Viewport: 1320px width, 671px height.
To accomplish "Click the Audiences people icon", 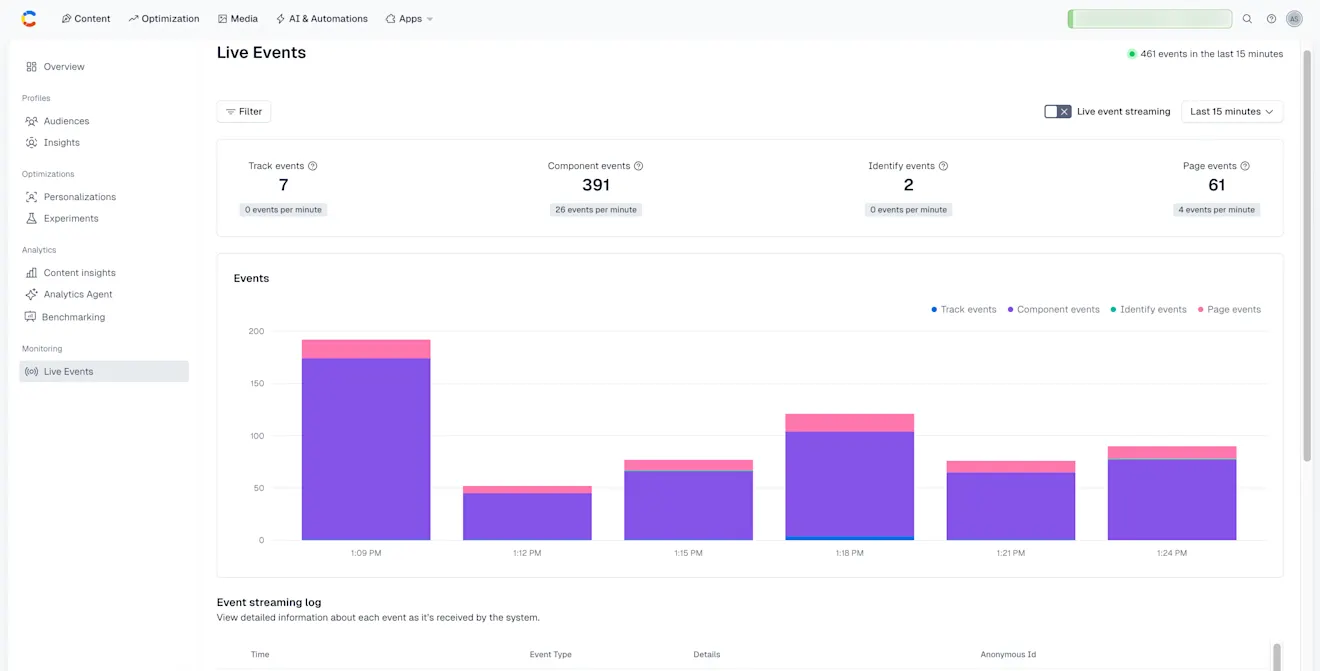I will 31,121.
